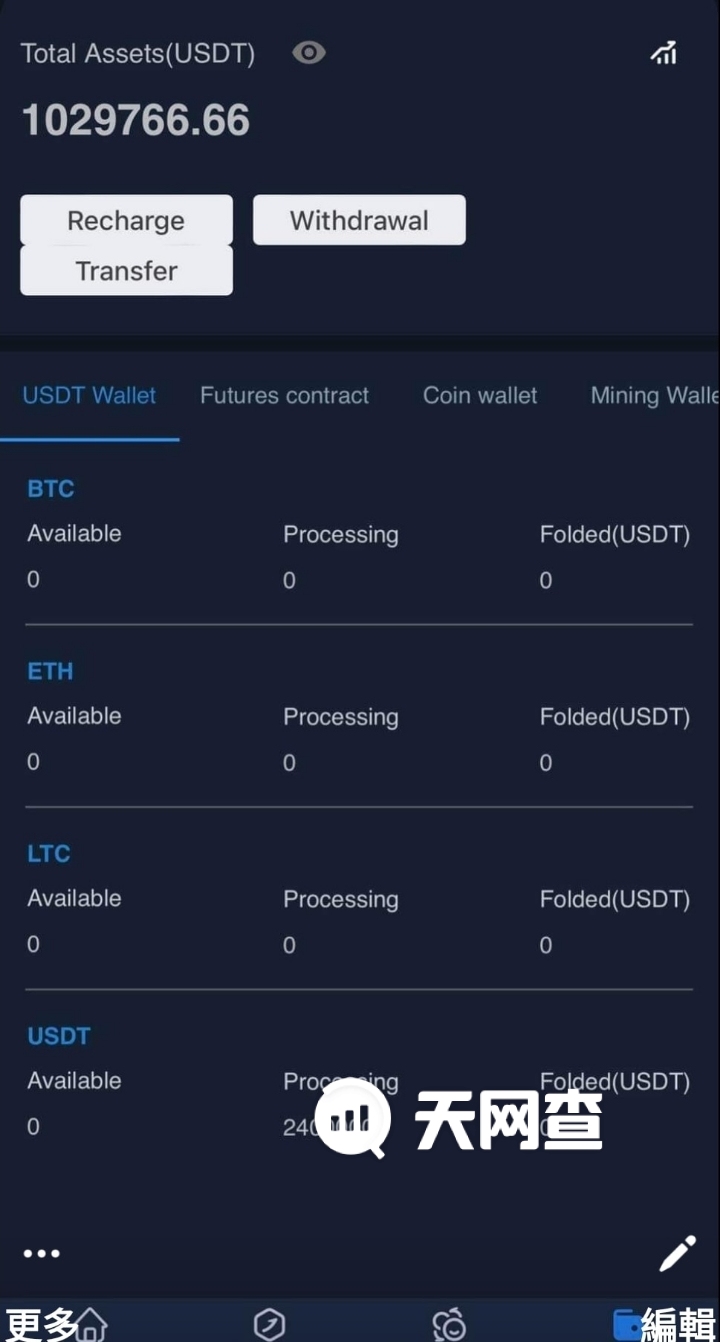Open the BTC asset row
This screenshot has height=1342, width=720.
tap(51, 489)
